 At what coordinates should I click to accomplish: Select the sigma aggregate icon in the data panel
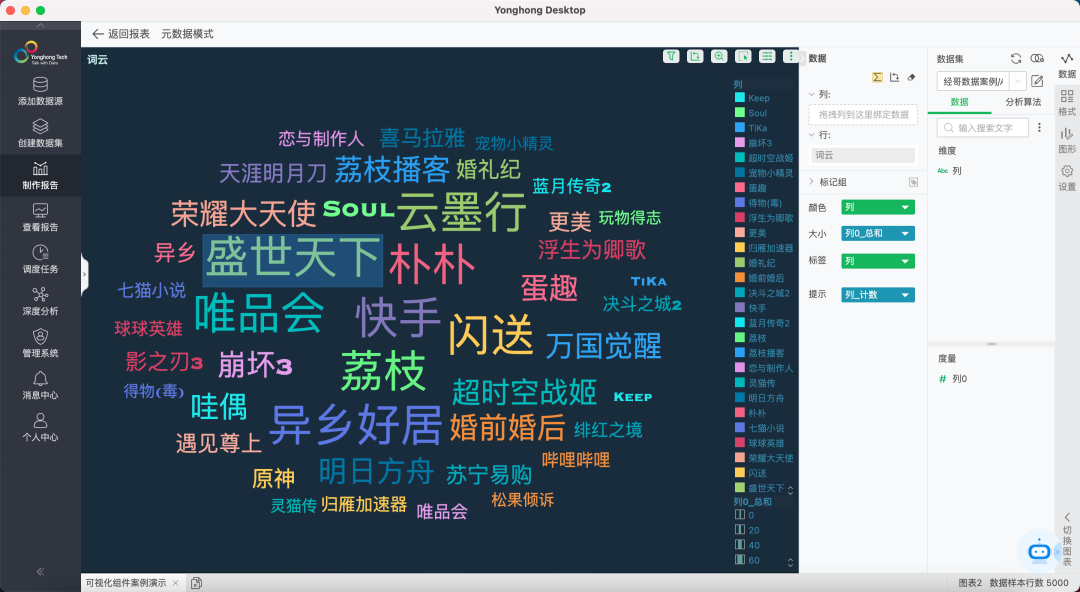tap(877, 77)
